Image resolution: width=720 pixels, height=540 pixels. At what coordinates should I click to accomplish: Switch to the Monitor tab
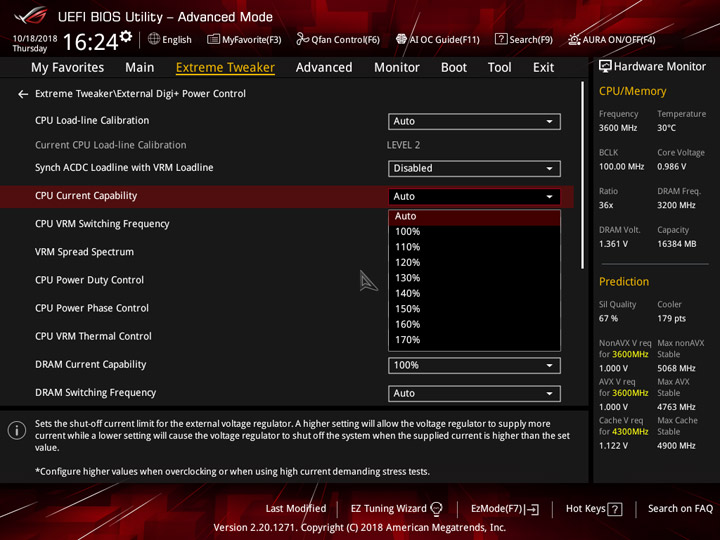(x=397, y=68)
